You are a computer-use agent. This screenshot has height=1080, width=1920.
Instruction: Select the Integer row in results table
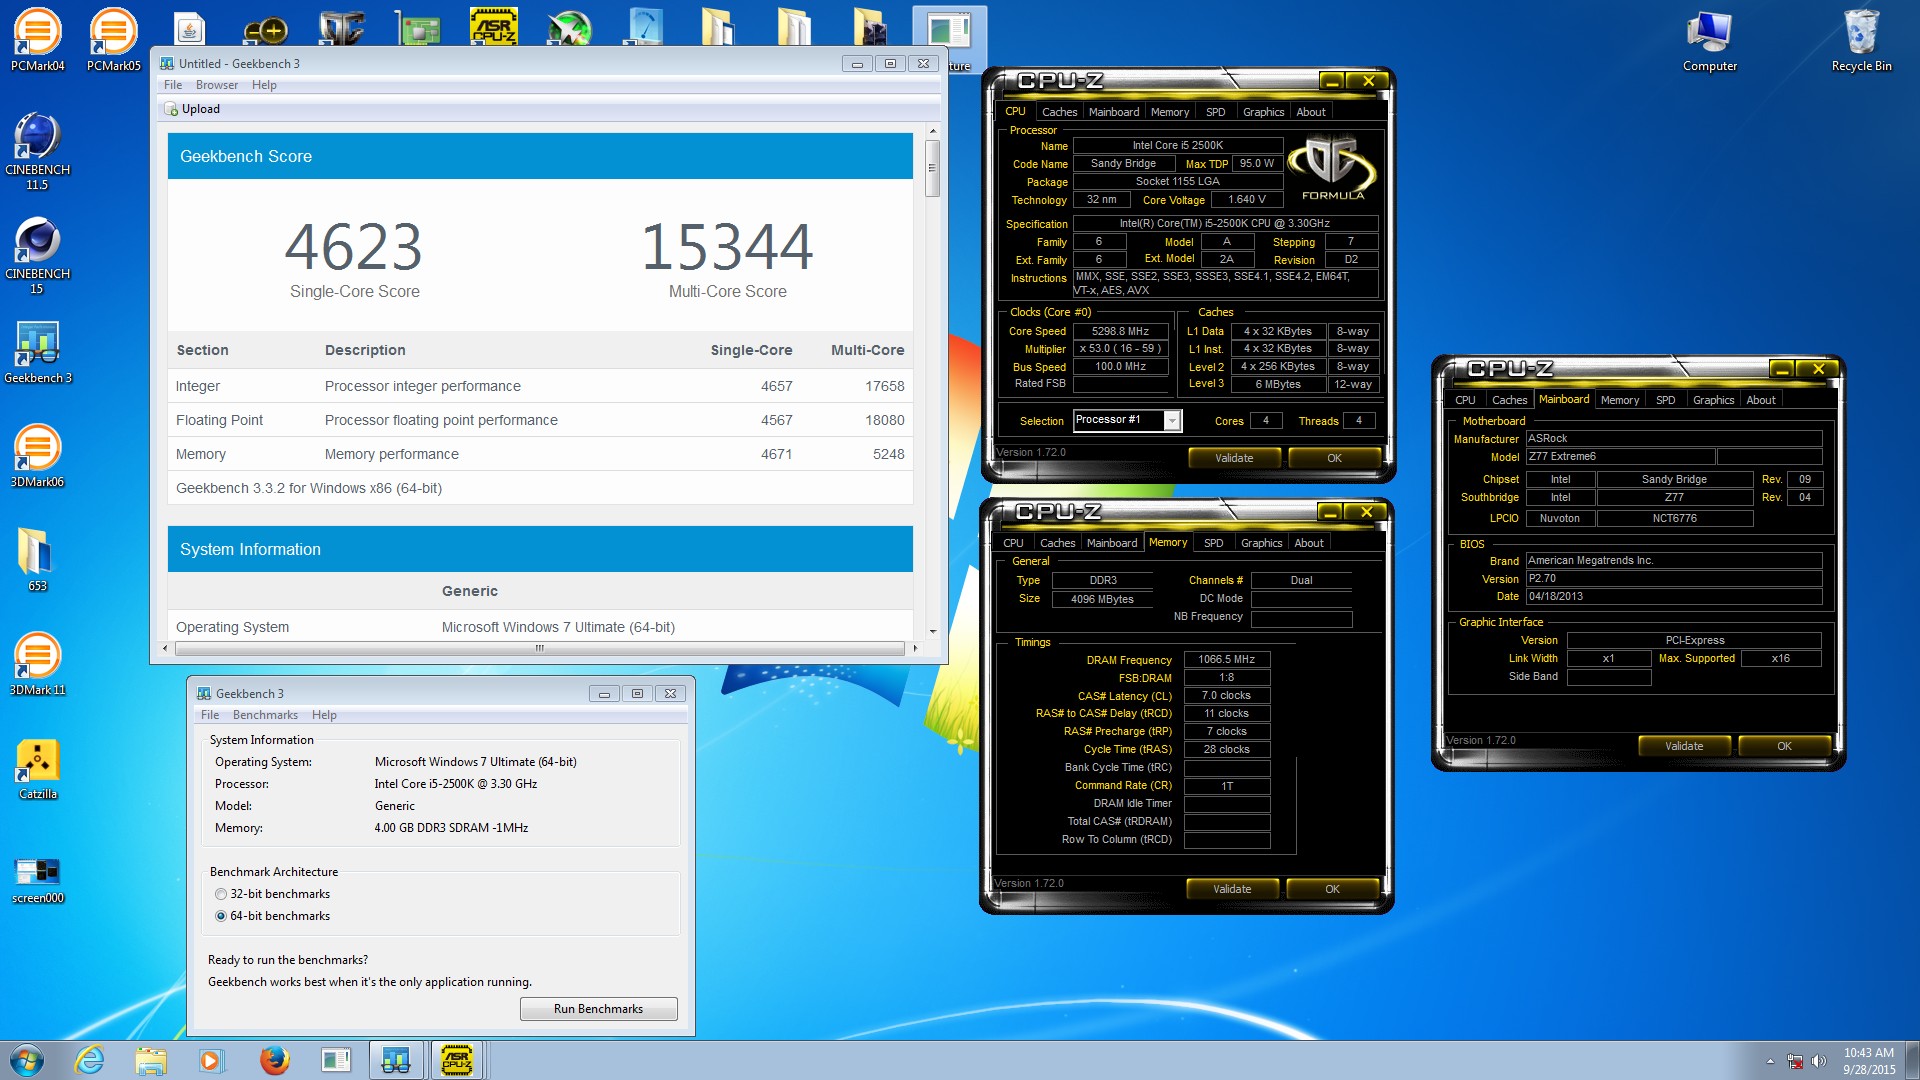click(540, 386)
